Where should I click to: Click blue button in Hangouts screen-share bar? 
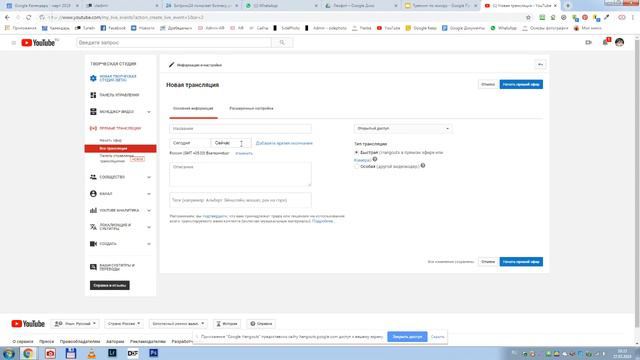tap(407, 337)
